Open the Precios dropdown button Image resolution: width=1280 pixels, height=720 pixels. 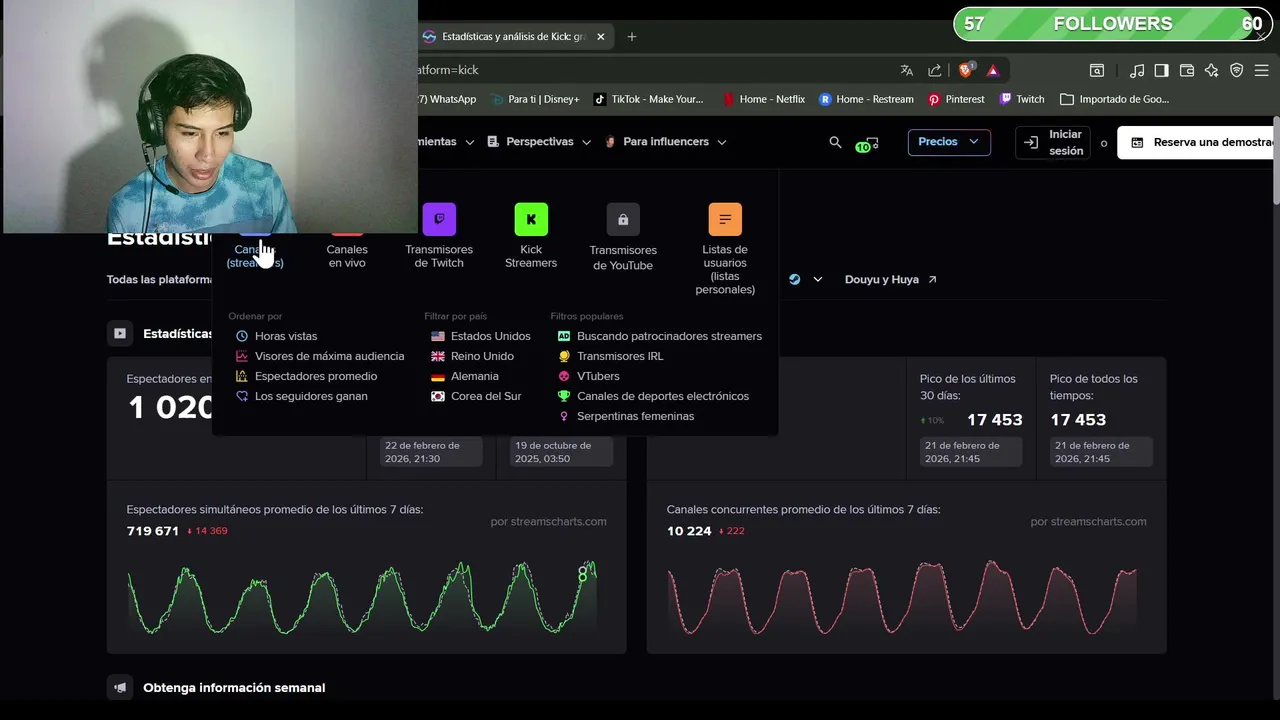pyautogui.click(x=949, y=142)
